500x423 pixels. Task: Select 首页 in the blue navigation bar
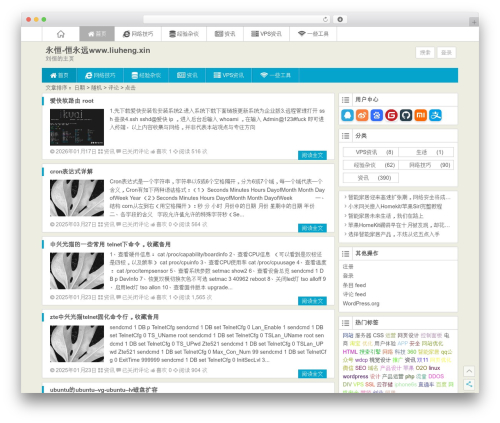pos(59,75)
